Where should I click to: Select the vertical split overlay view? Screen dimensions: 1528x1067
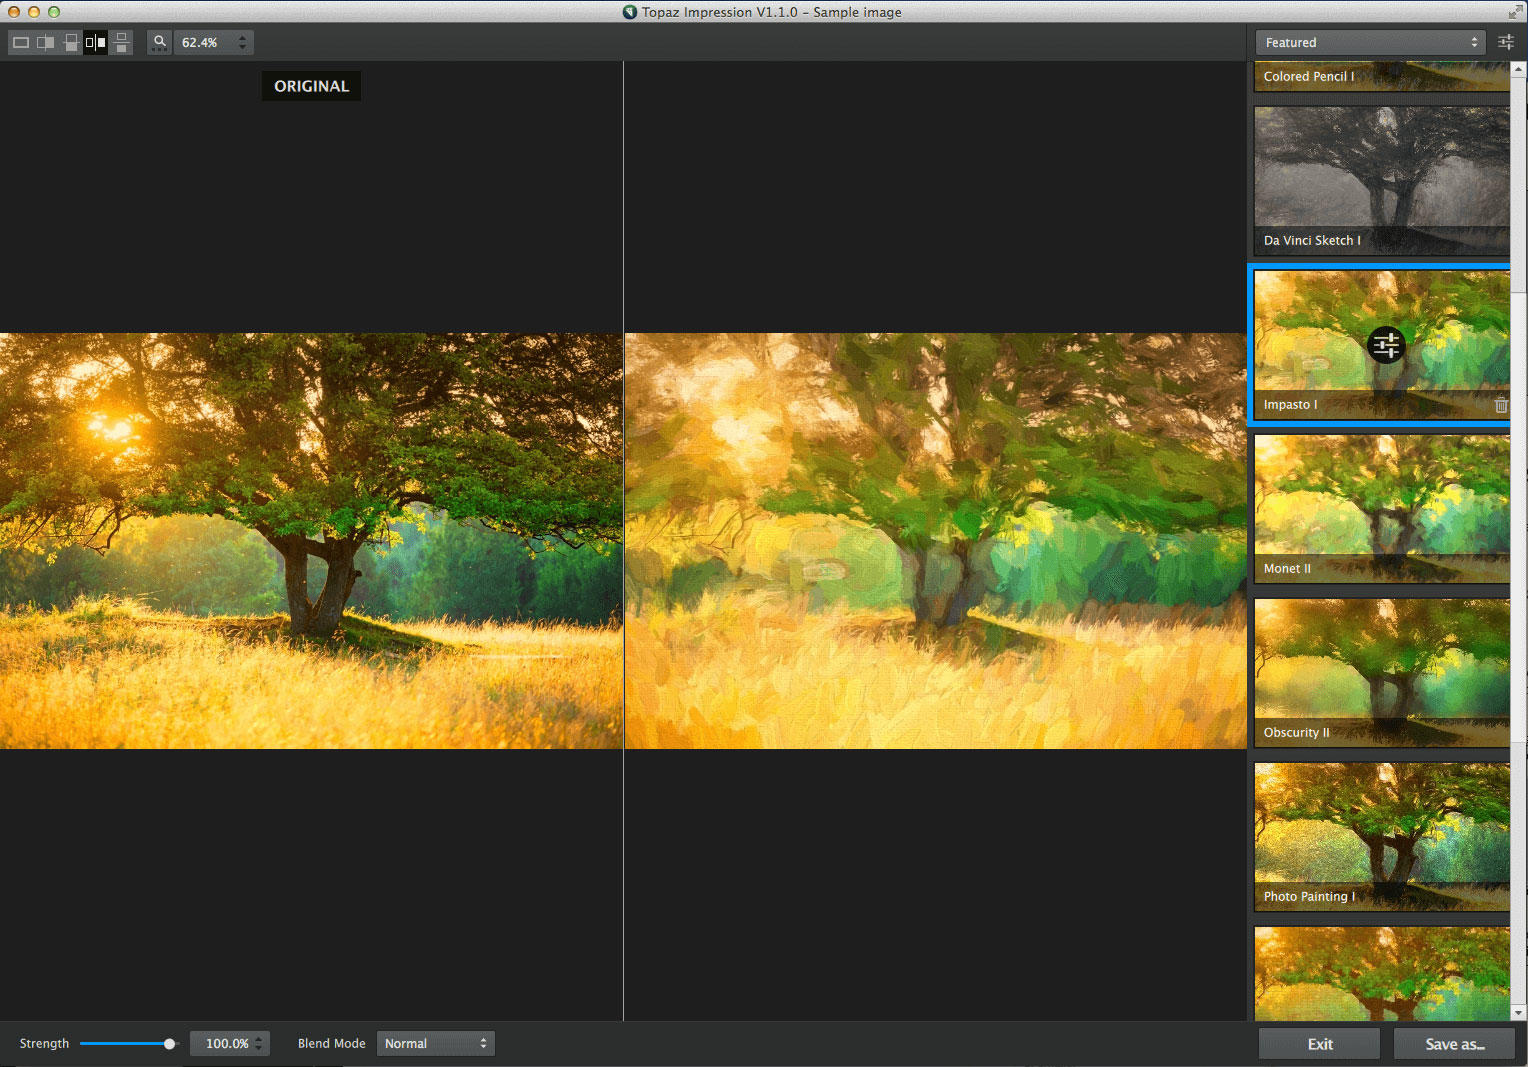pyautogui.click(x=46, y=43)
